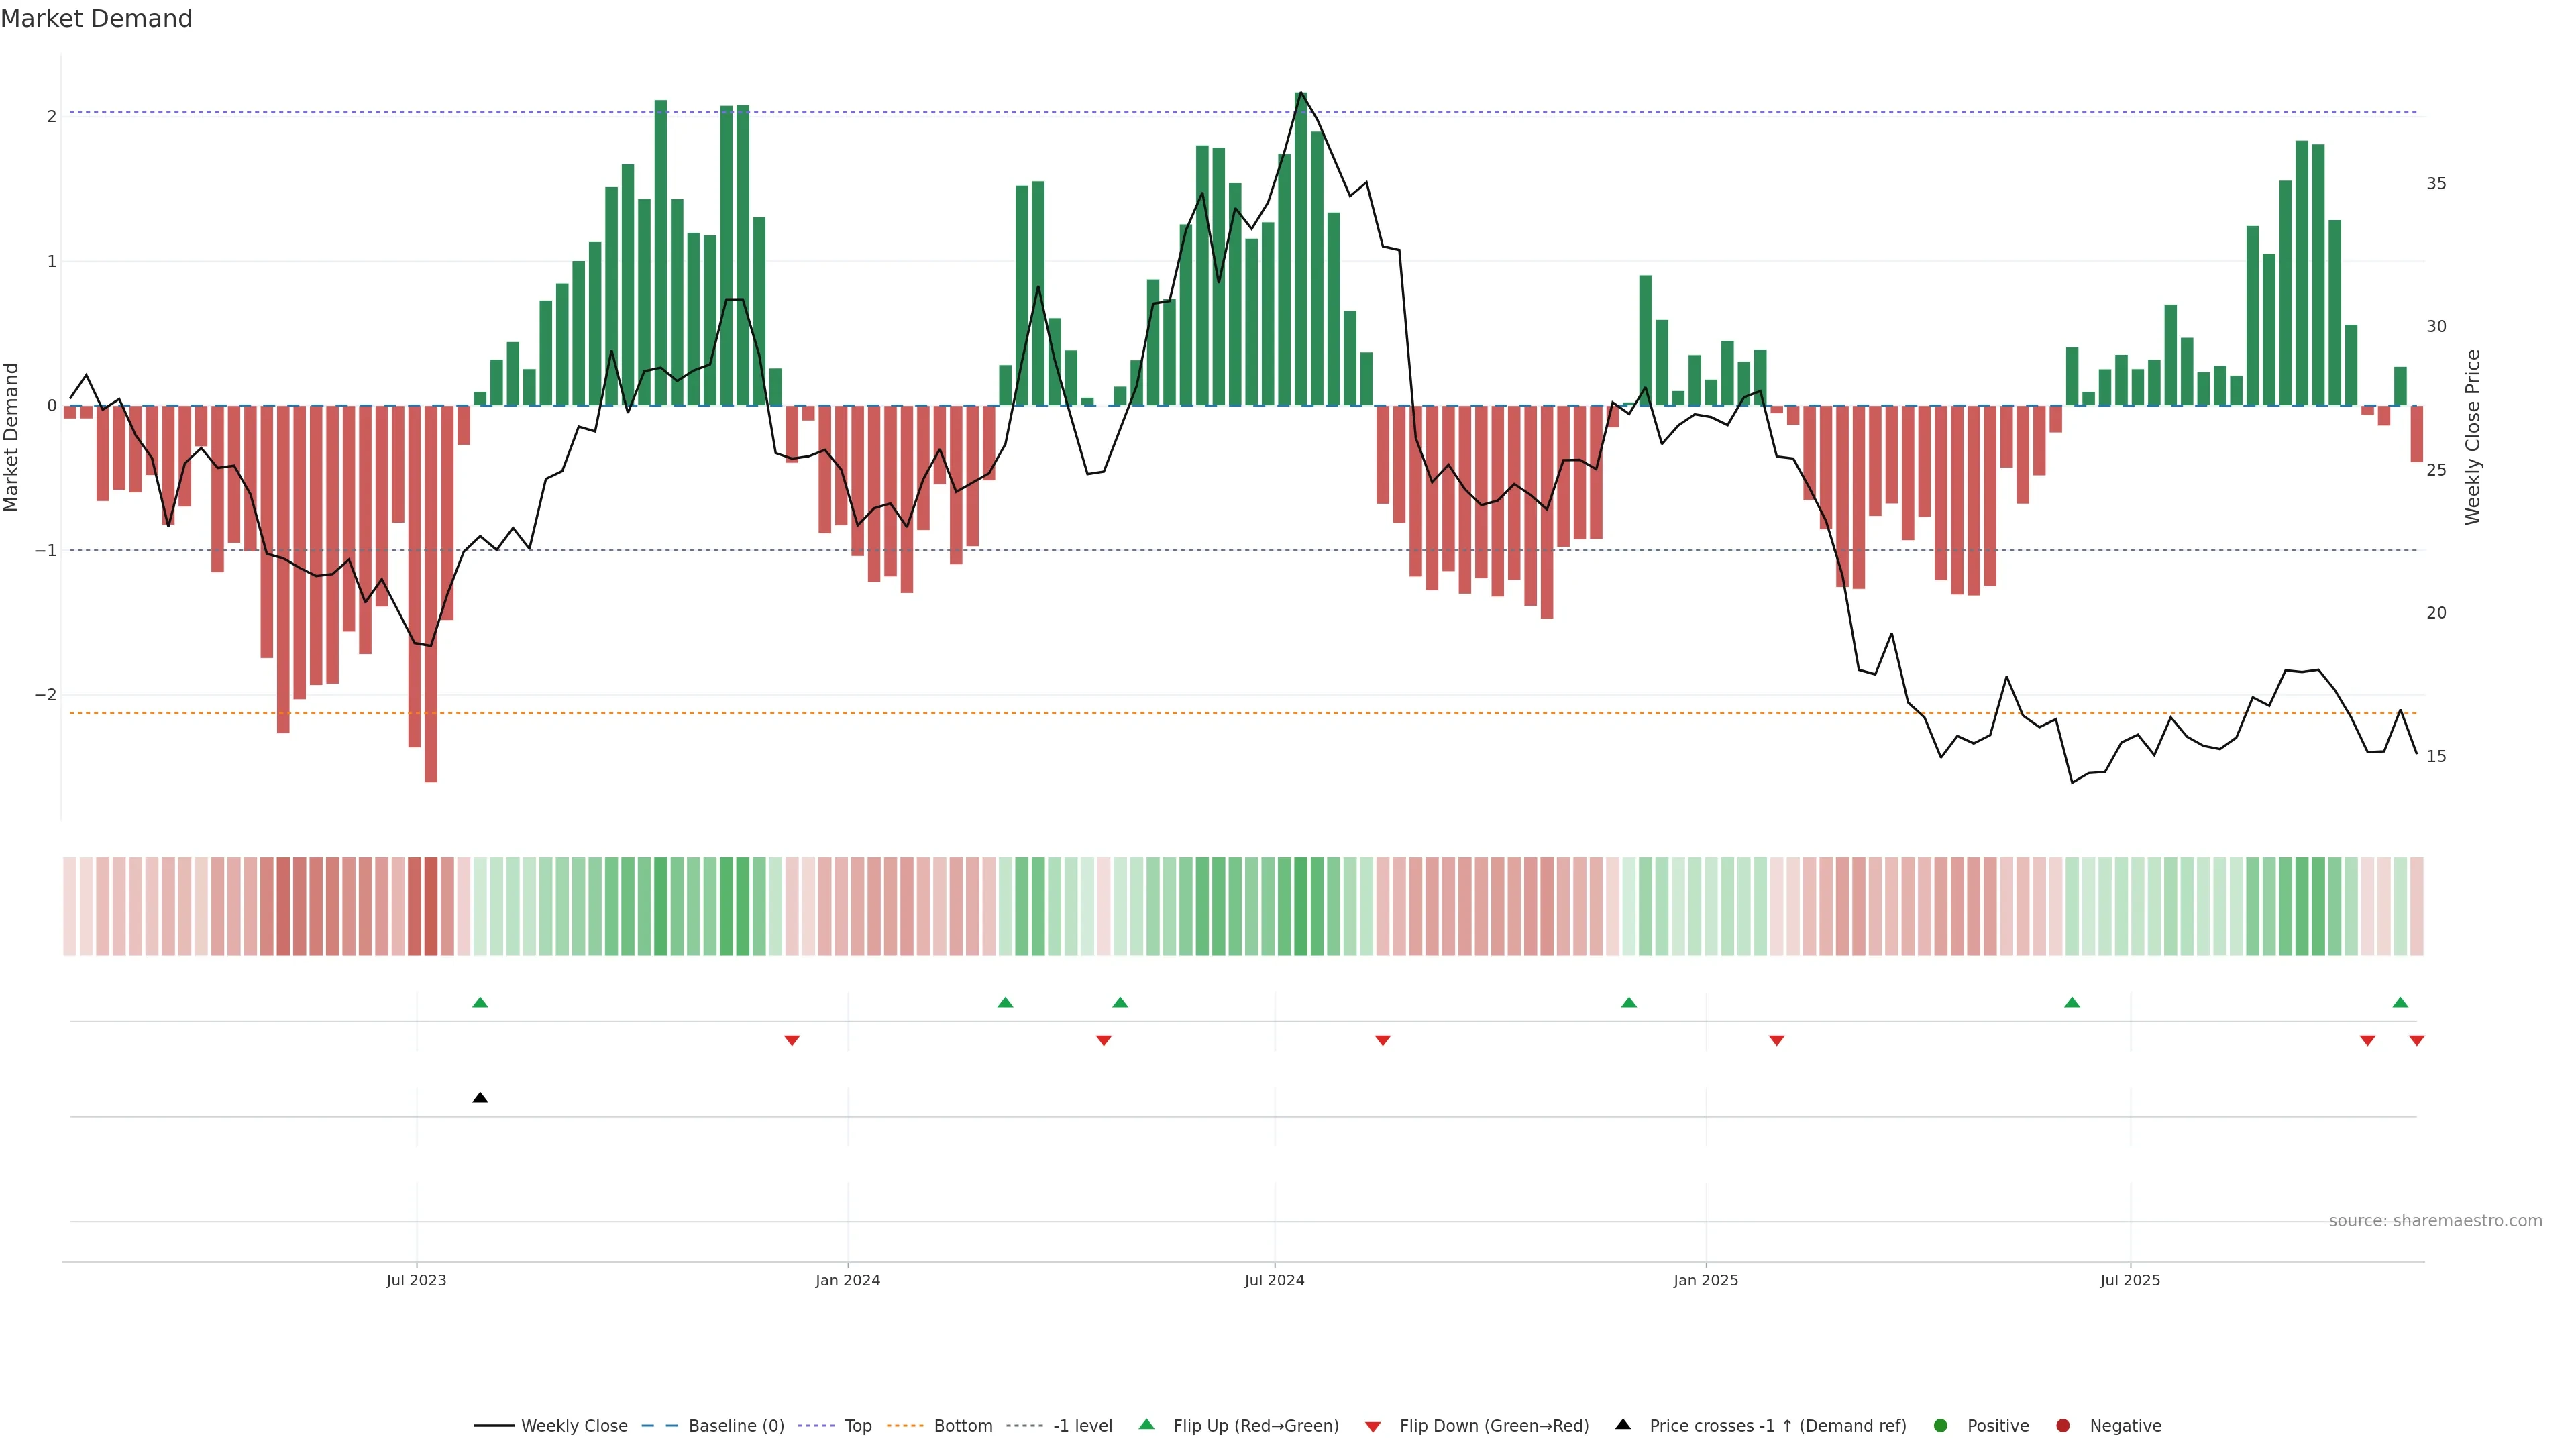This screenshot has height=1449, width=2576.
Task: Click the last green Flip Up marker at far right
Action: (2400, 1002)
